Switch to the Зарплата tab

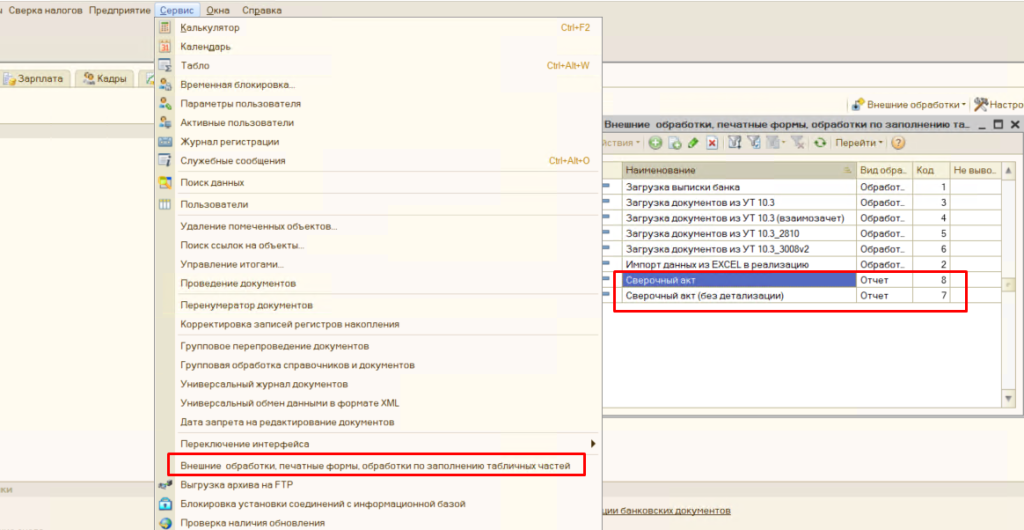point(38,78)
